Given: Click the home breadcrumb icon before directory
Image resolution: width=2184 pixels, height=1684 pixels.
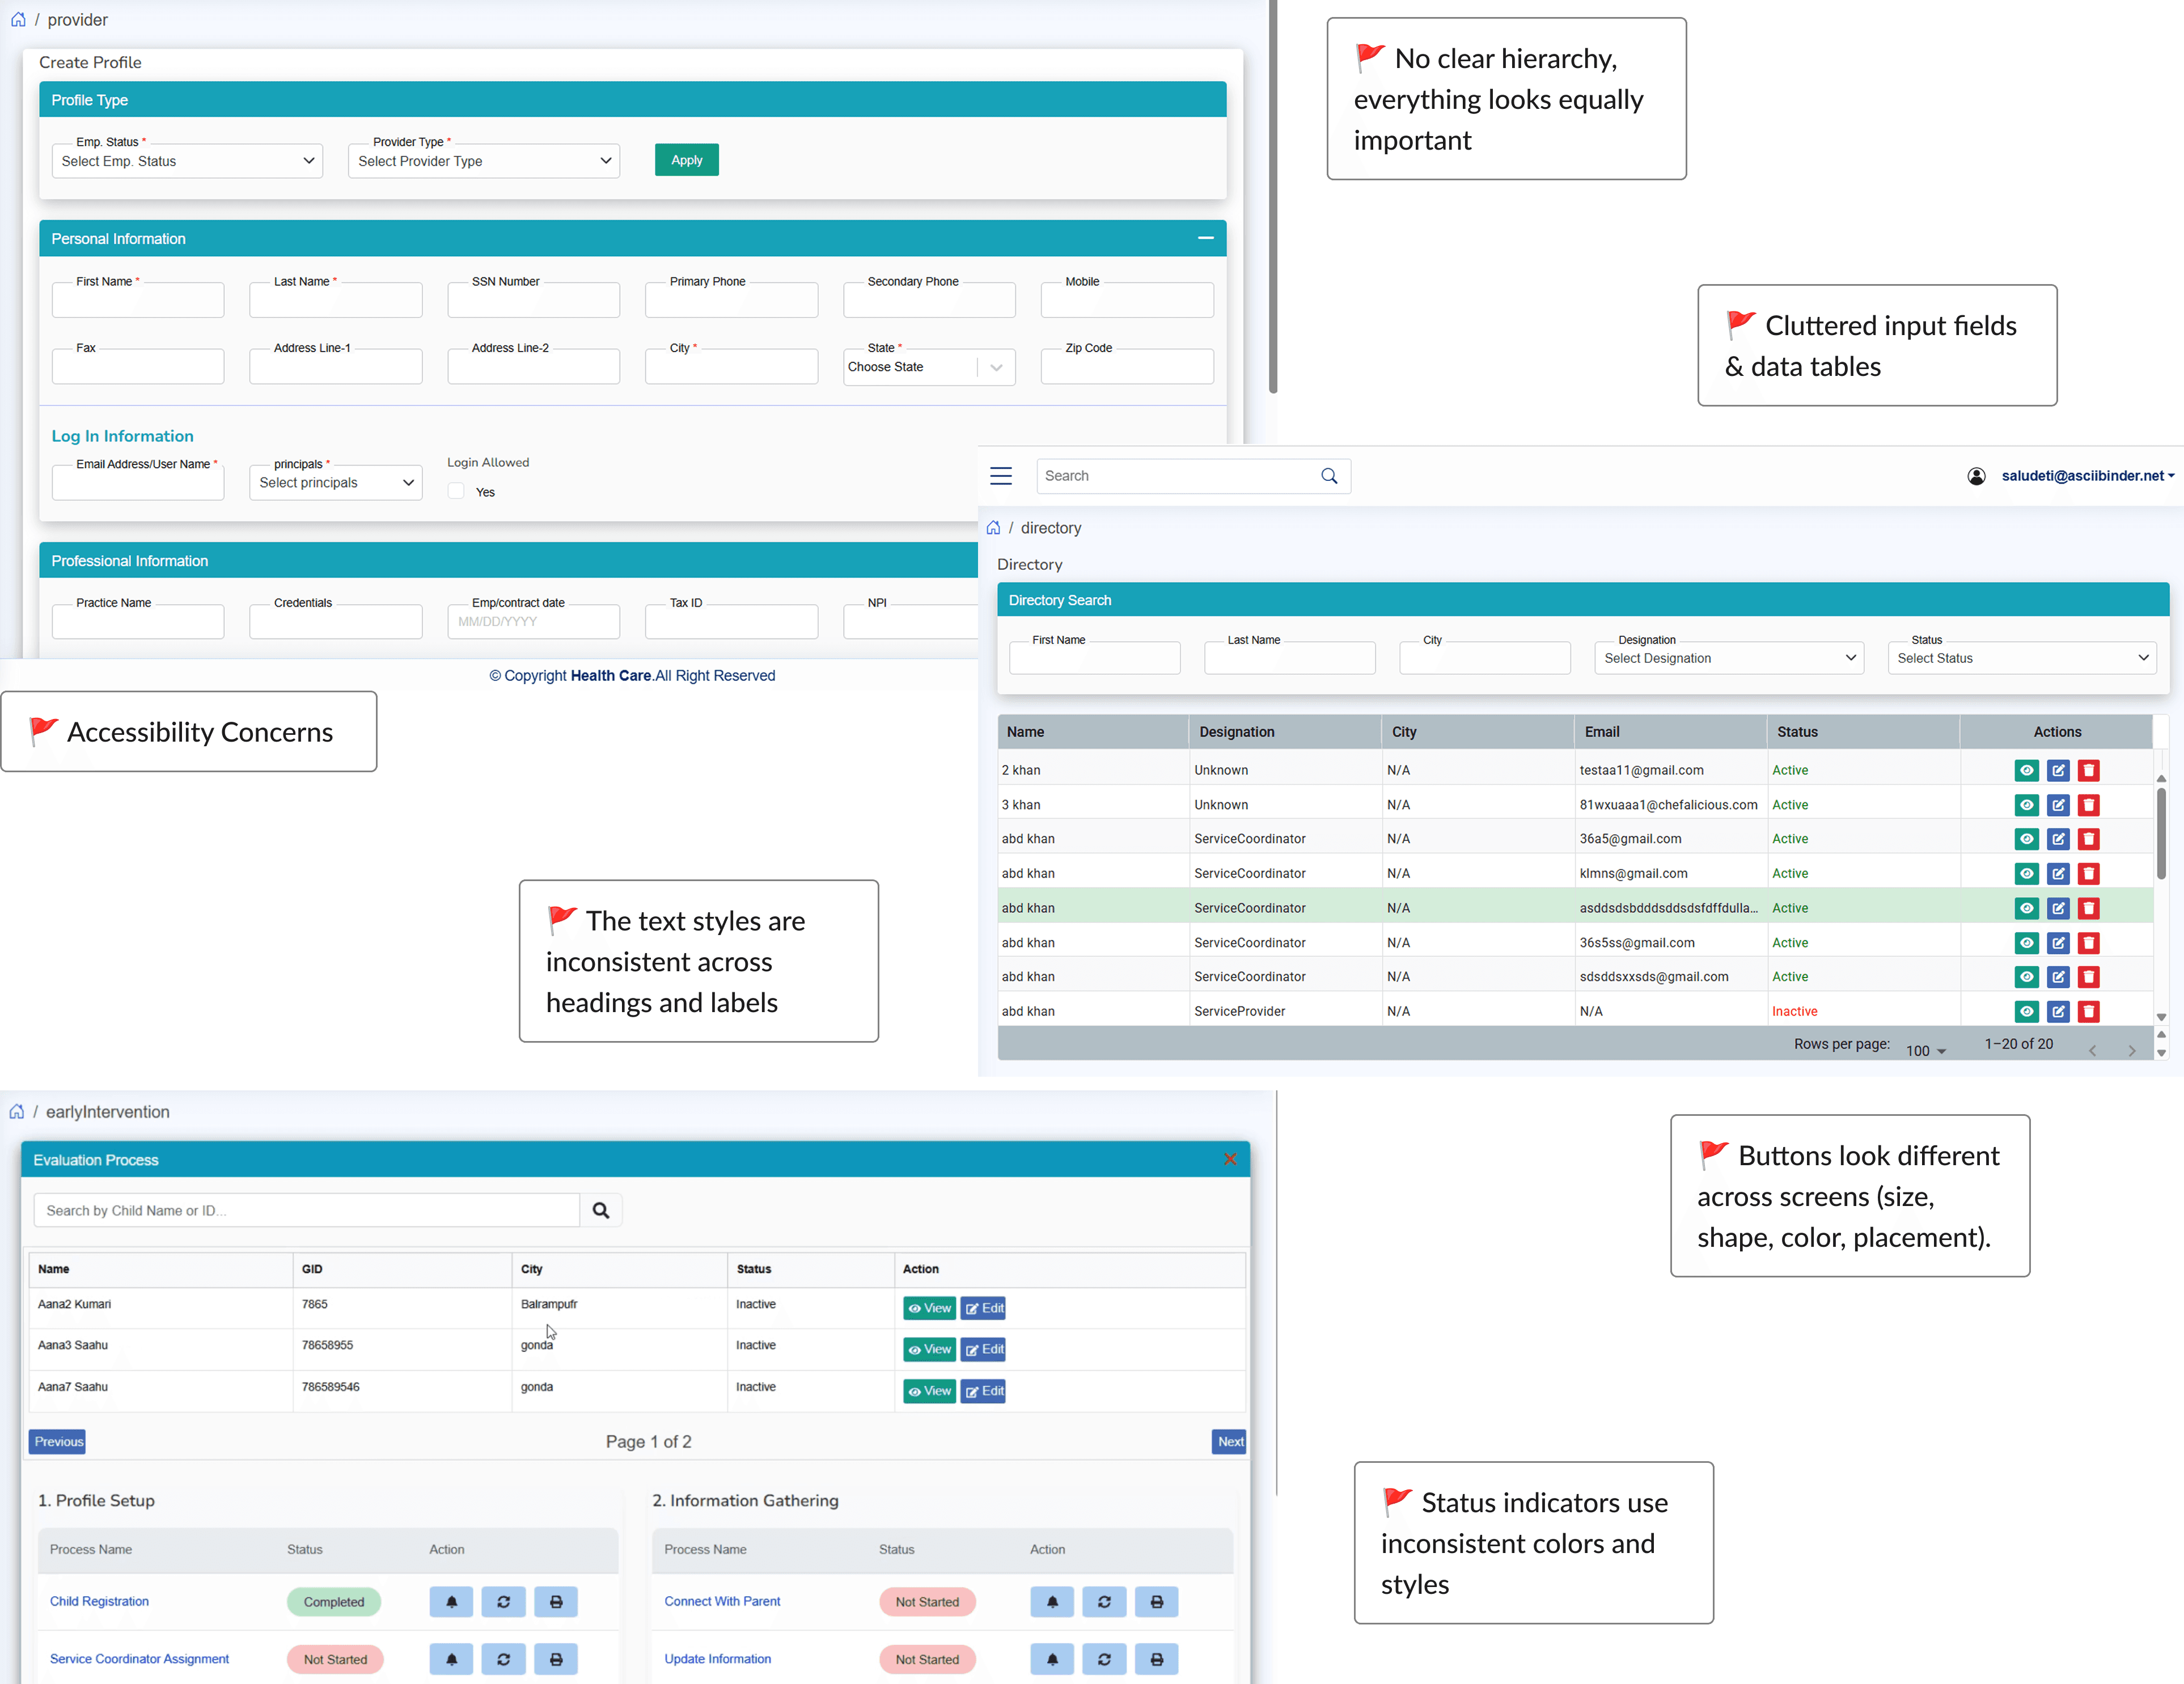Looking at the screenshot, I should 993,528.
